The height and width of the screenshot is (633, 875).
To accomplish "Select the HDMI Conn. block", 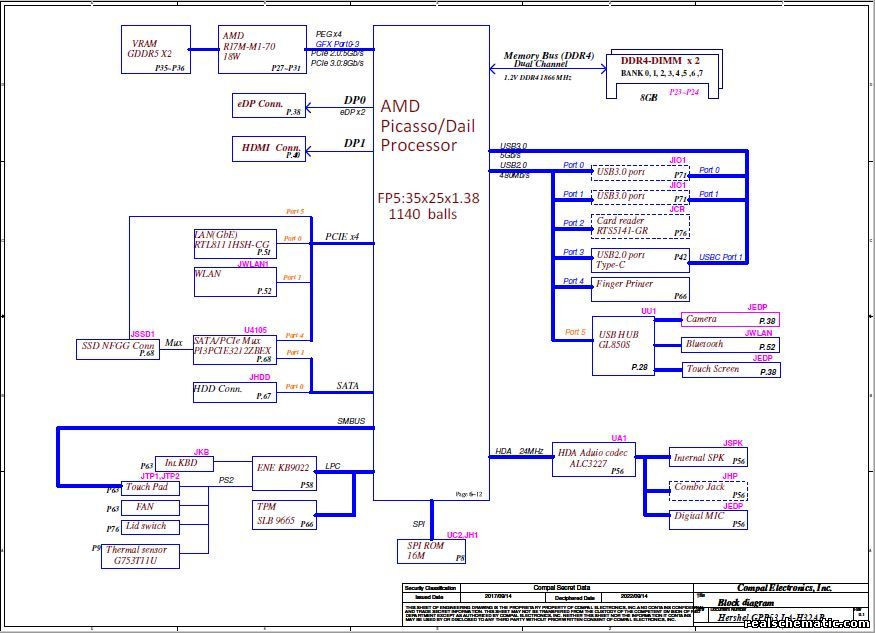I will click(267, 148).
